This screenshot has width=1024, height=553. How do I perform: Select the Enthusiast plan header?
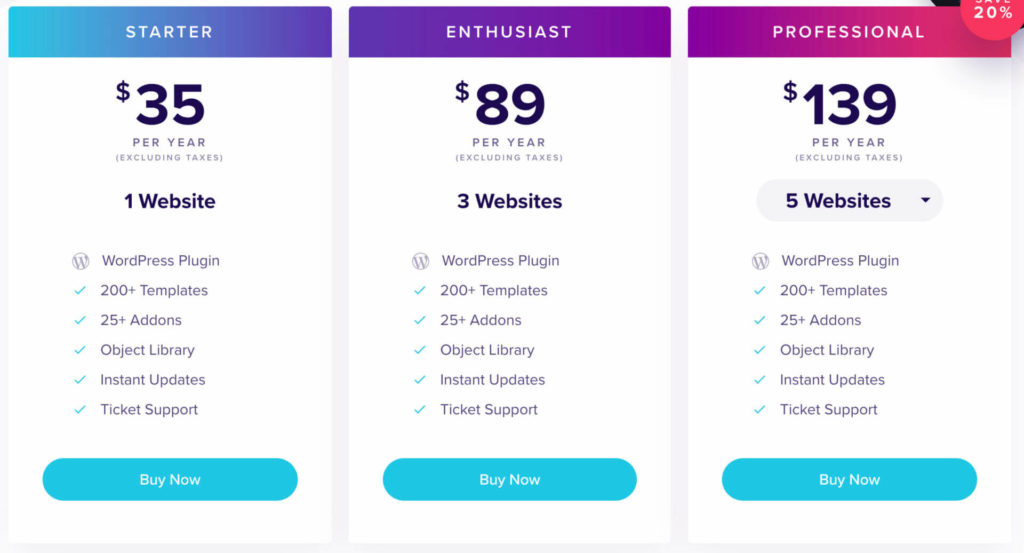[x=509, y=32]
